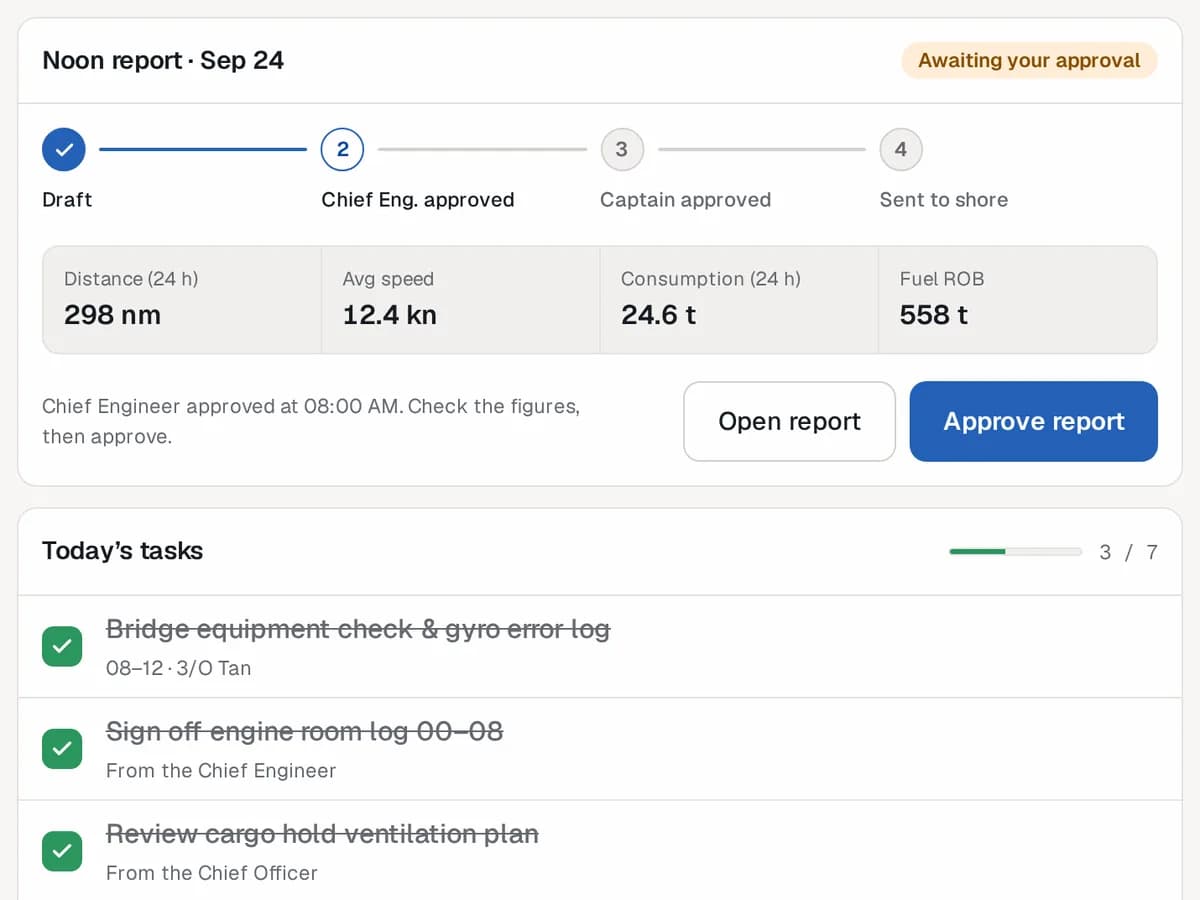Viewport: 1200px width, 900px height.
Task: Click the Draft step label
Action: 67,199
